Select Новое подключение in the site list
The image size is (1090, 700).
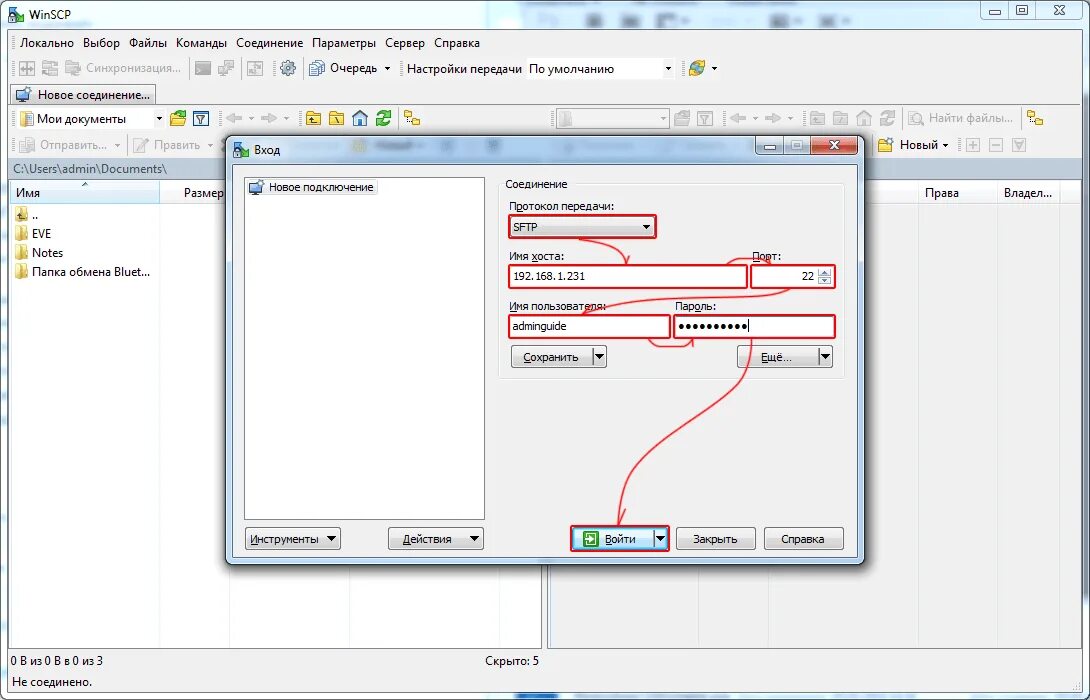click(312, 187)
